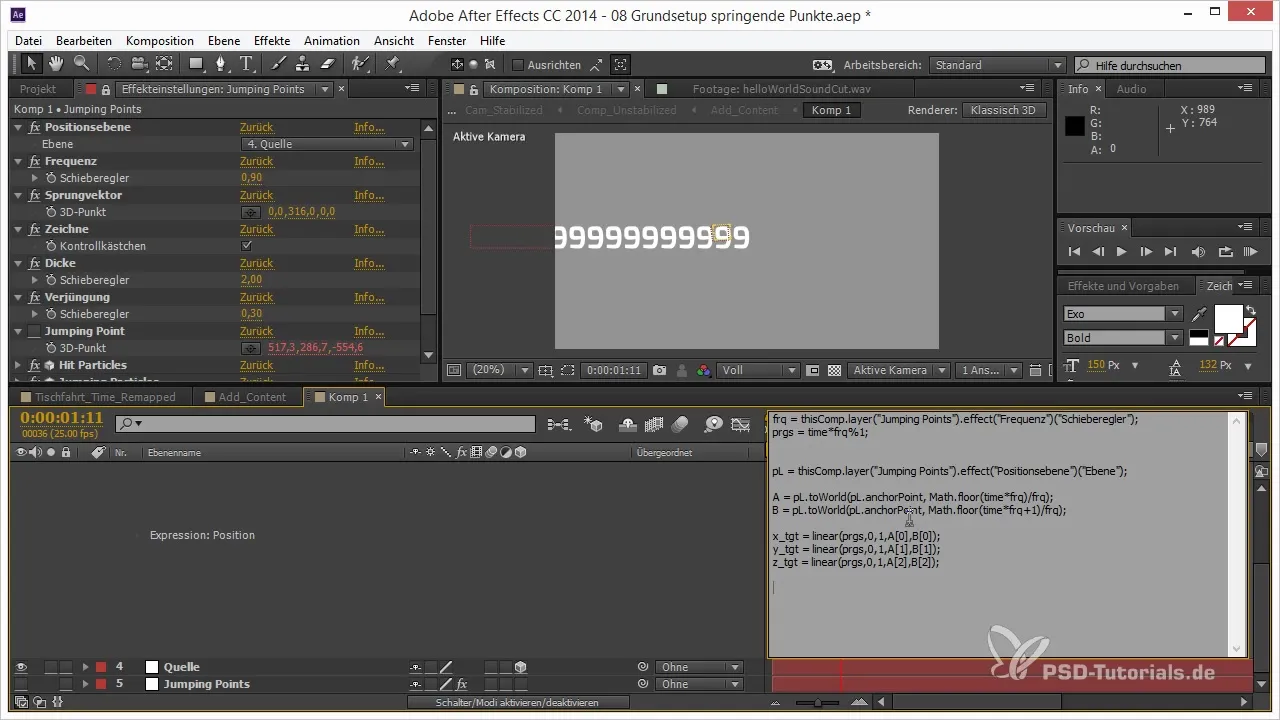Open grid and guide options icon
Viewport: 1280px width, 720px height.
tap(545, 370)
